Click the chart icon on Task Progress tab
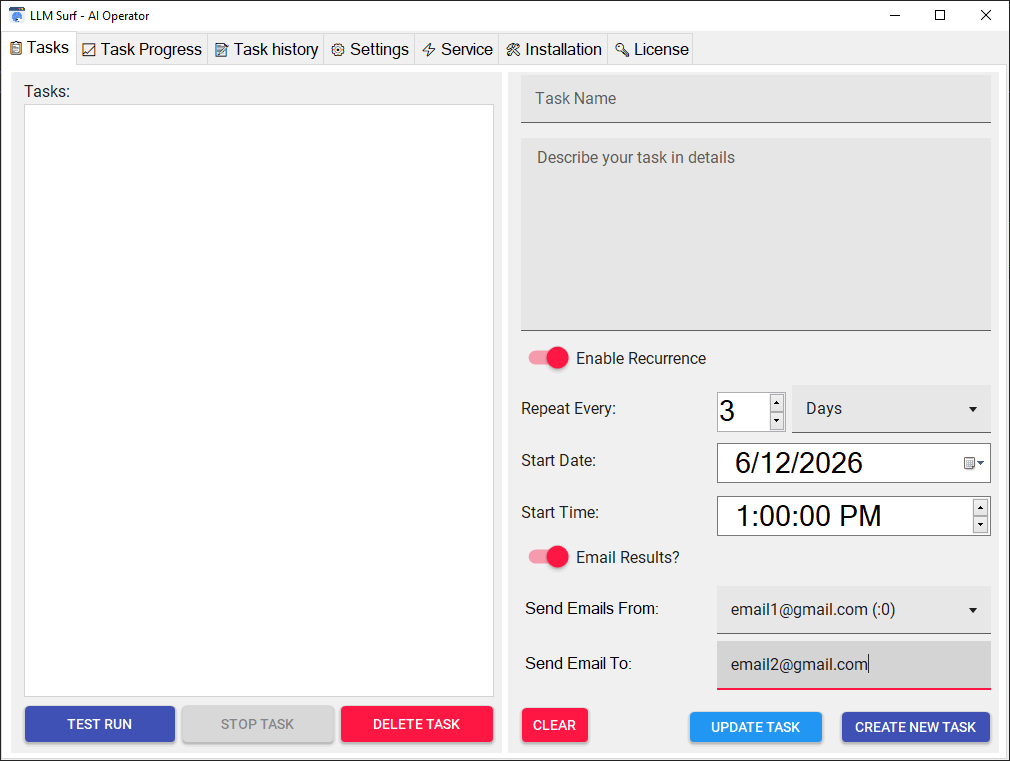Image resolution: width=1010 pixels, height=761 pixels. coord(88,48)
